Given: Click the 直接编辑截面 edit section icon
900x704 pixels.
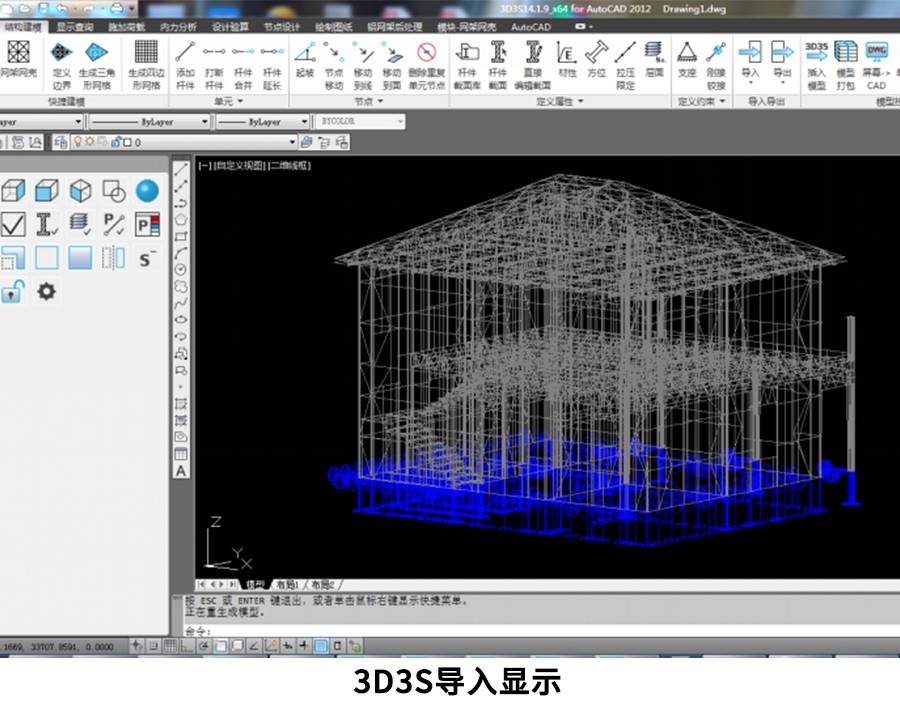Looking at the screenshot, I should pos(533,65).
